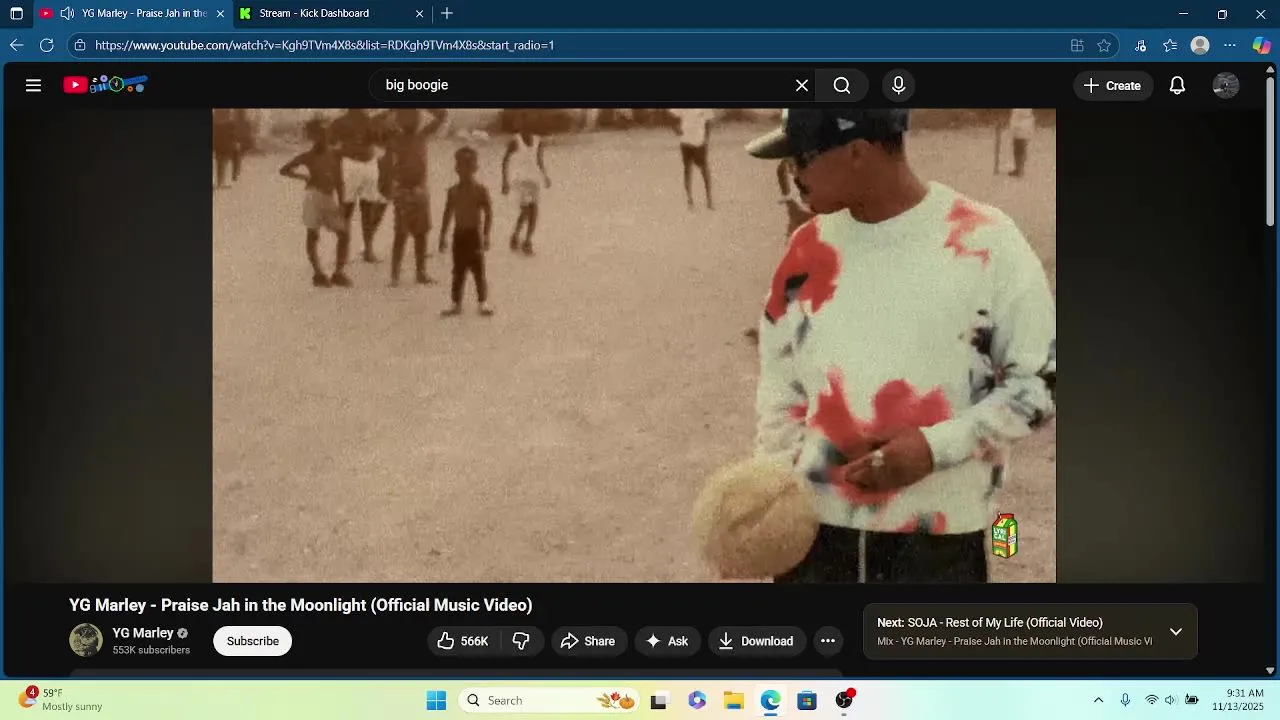Like the video with 566K likes
The width and height of the screenshot is (1280, 720).
tap(463, 641)
